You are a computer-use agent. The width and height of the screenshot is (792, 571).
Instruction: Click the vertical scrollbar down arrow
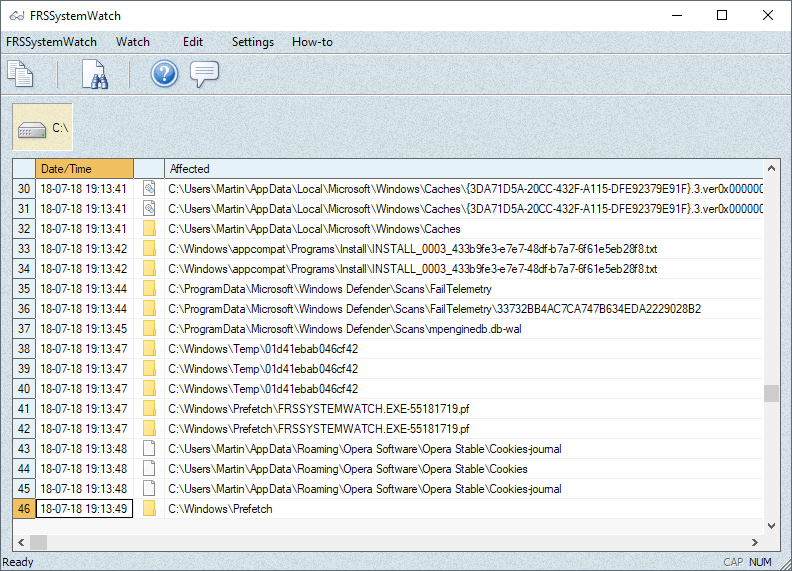[771, 526]
